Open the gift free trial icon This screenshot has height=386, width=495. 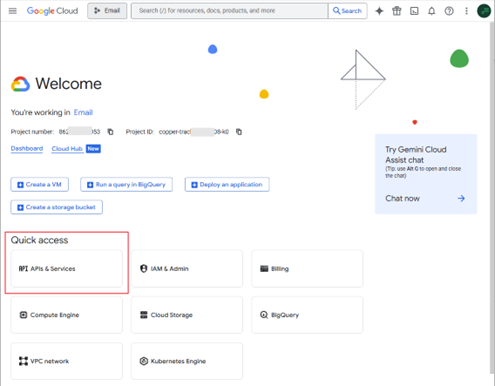coord(397,11)
